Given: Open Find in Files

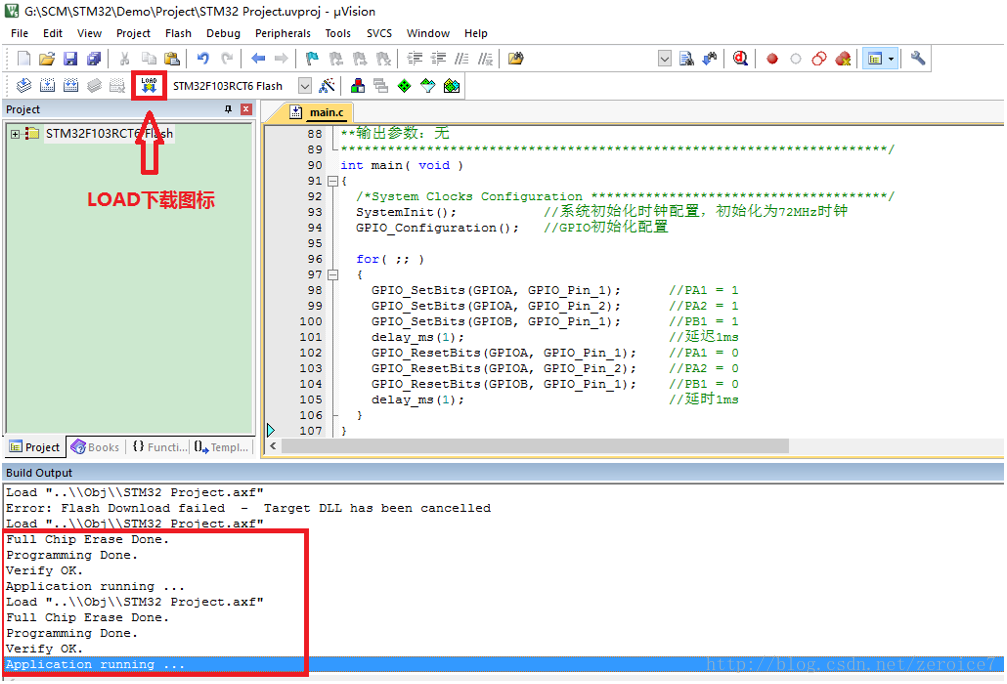Looking at the screenshot, I should pos(516,59).
